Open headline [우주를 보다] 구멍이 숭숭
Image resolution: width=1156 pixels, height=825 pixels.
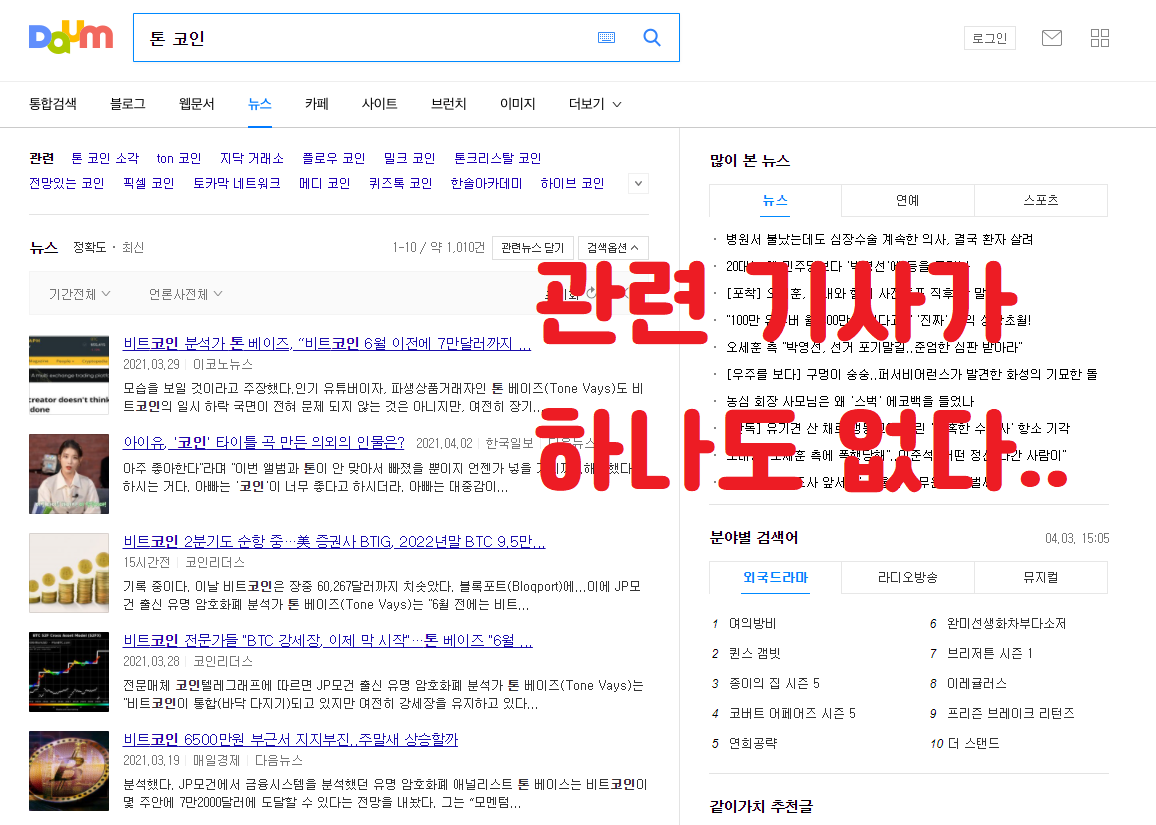point(911,375)
